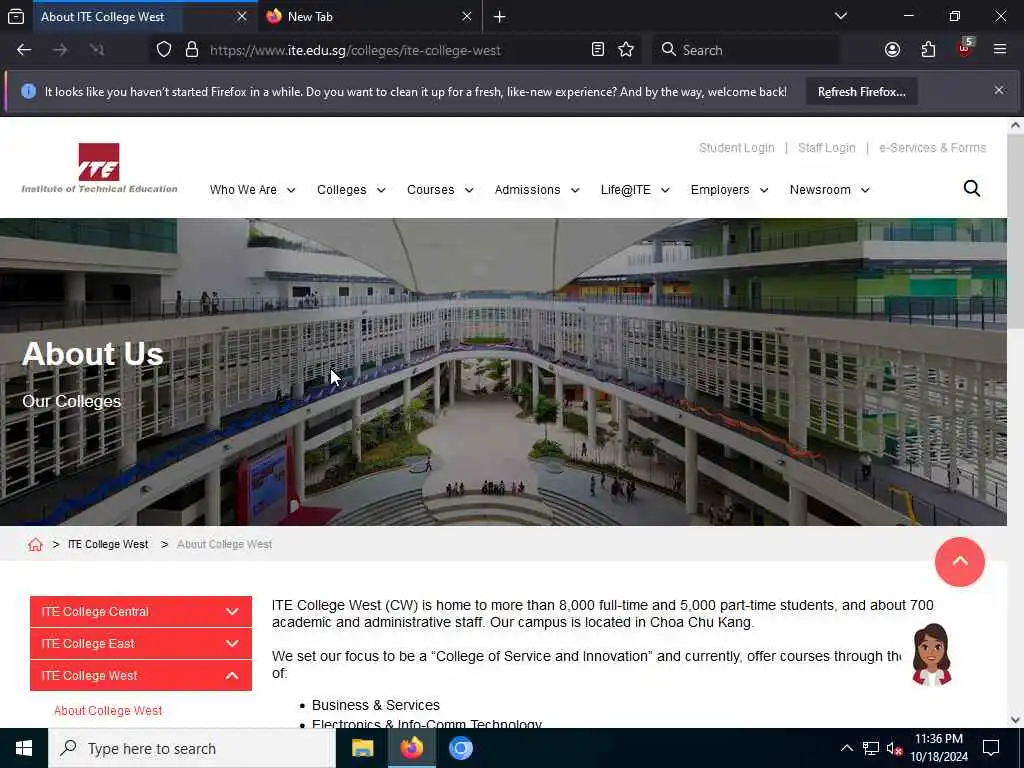Screen dimensions: 1024x768
Task: Open the chatbot assistant avatar
Action: tap(932, 654)
